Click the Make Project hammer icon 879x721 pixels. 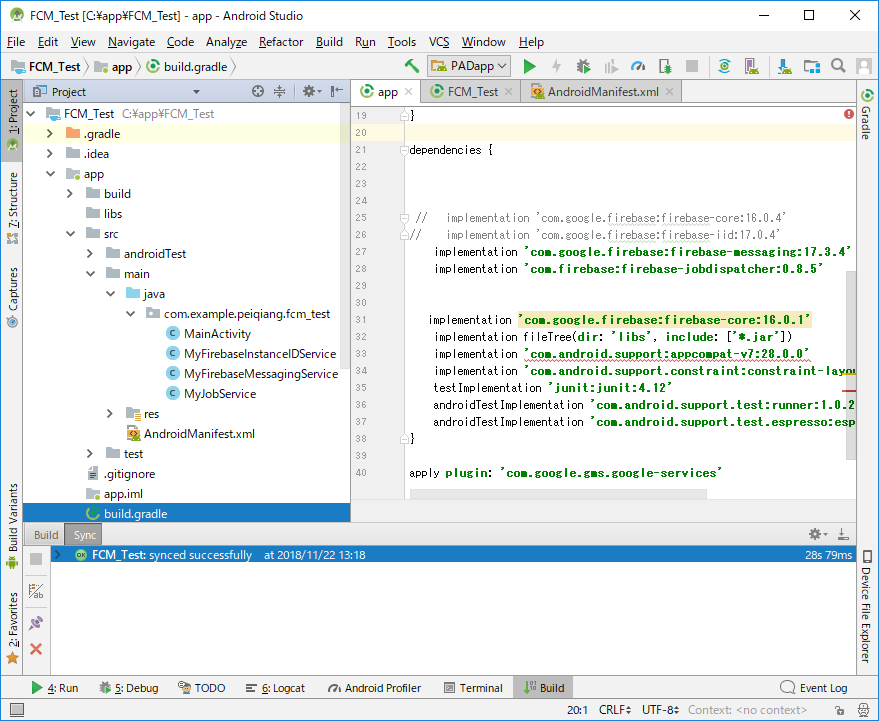[412, 66]
